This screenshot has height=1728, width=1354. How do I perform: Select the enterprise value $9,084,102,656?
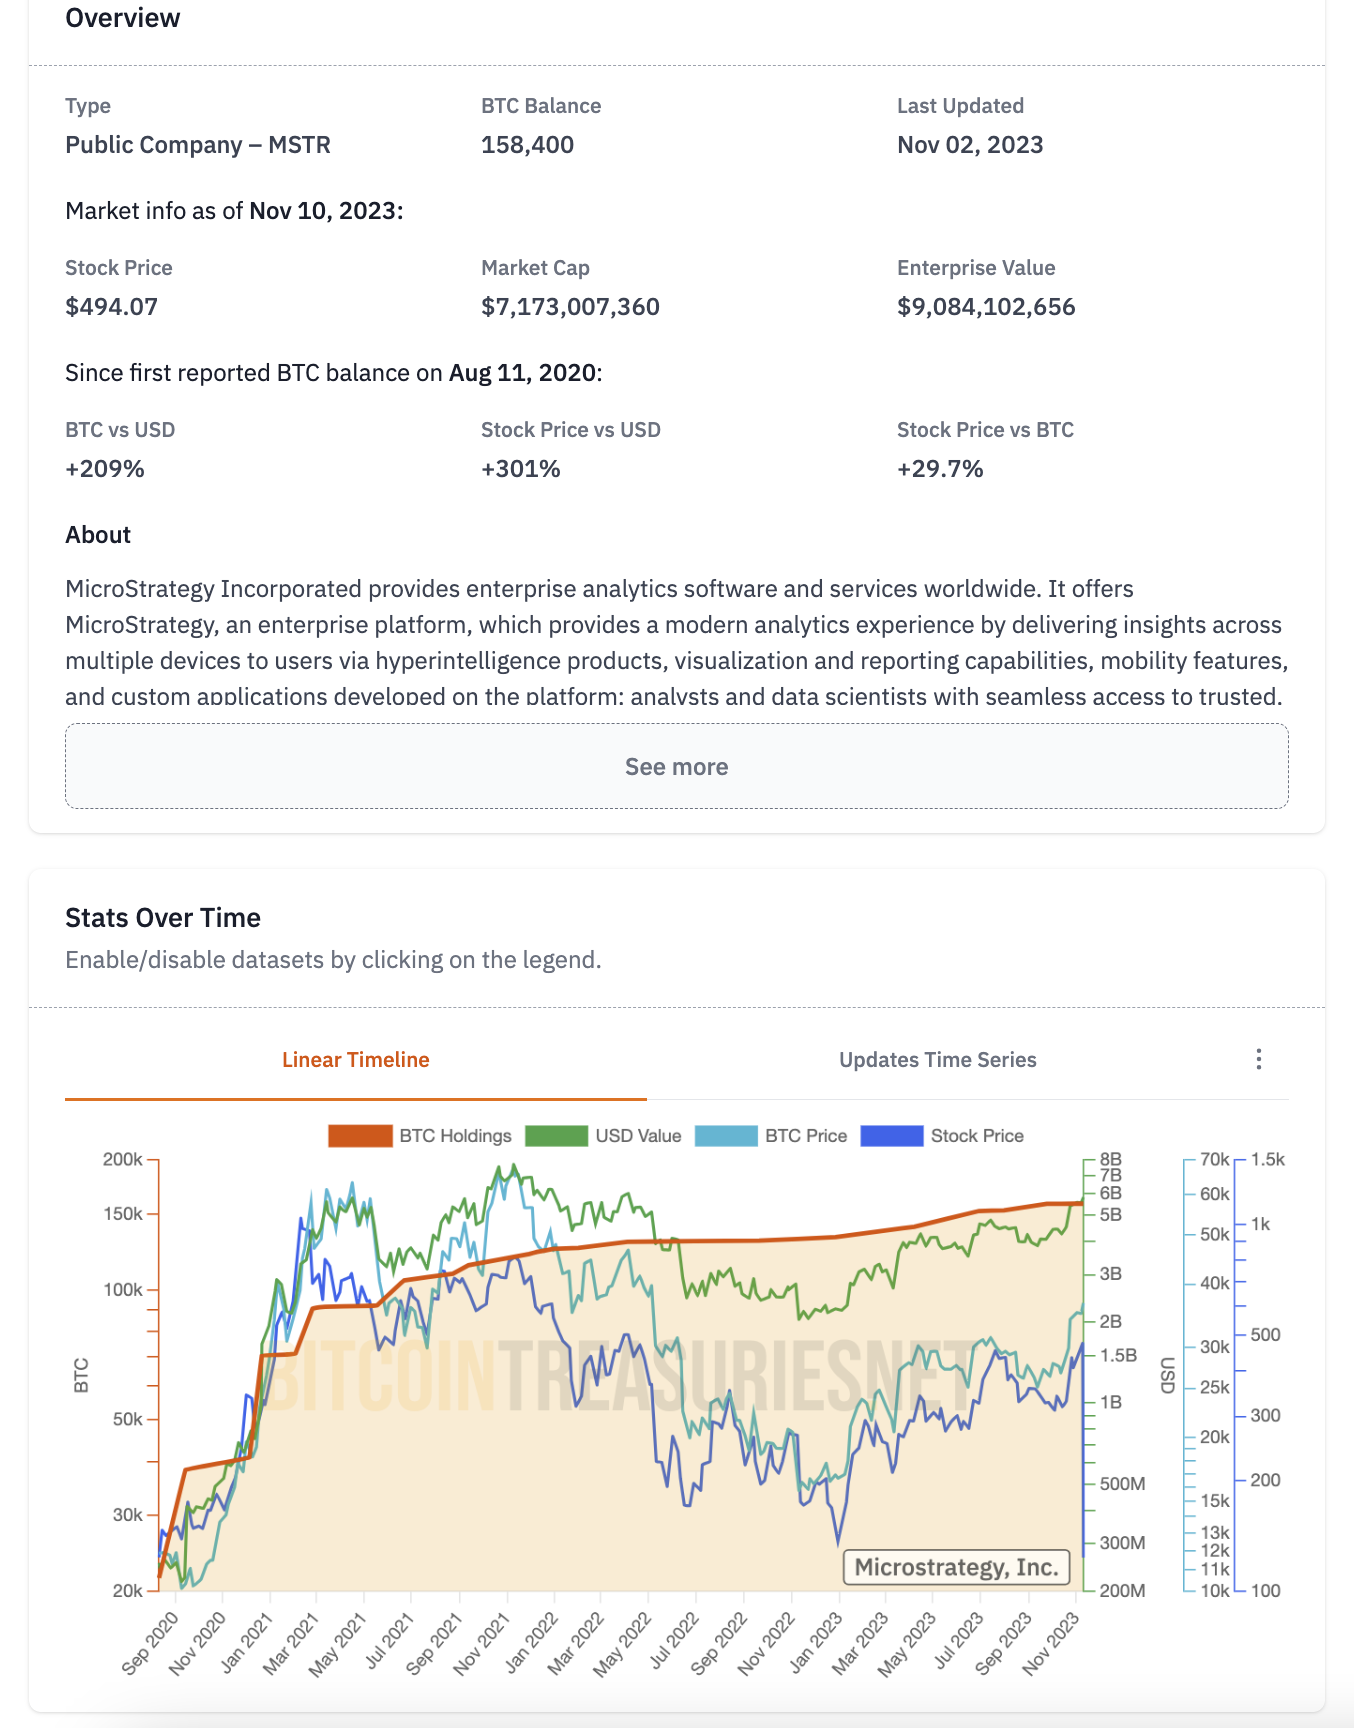pyautogui.click(x=986, y=307)
